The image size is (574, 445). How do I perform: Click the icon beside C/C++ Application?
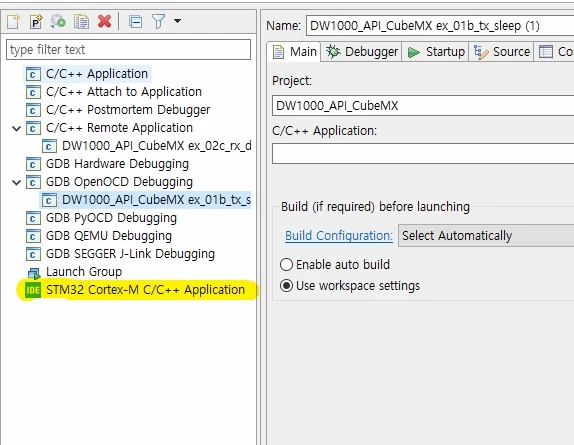click(33, 75)
